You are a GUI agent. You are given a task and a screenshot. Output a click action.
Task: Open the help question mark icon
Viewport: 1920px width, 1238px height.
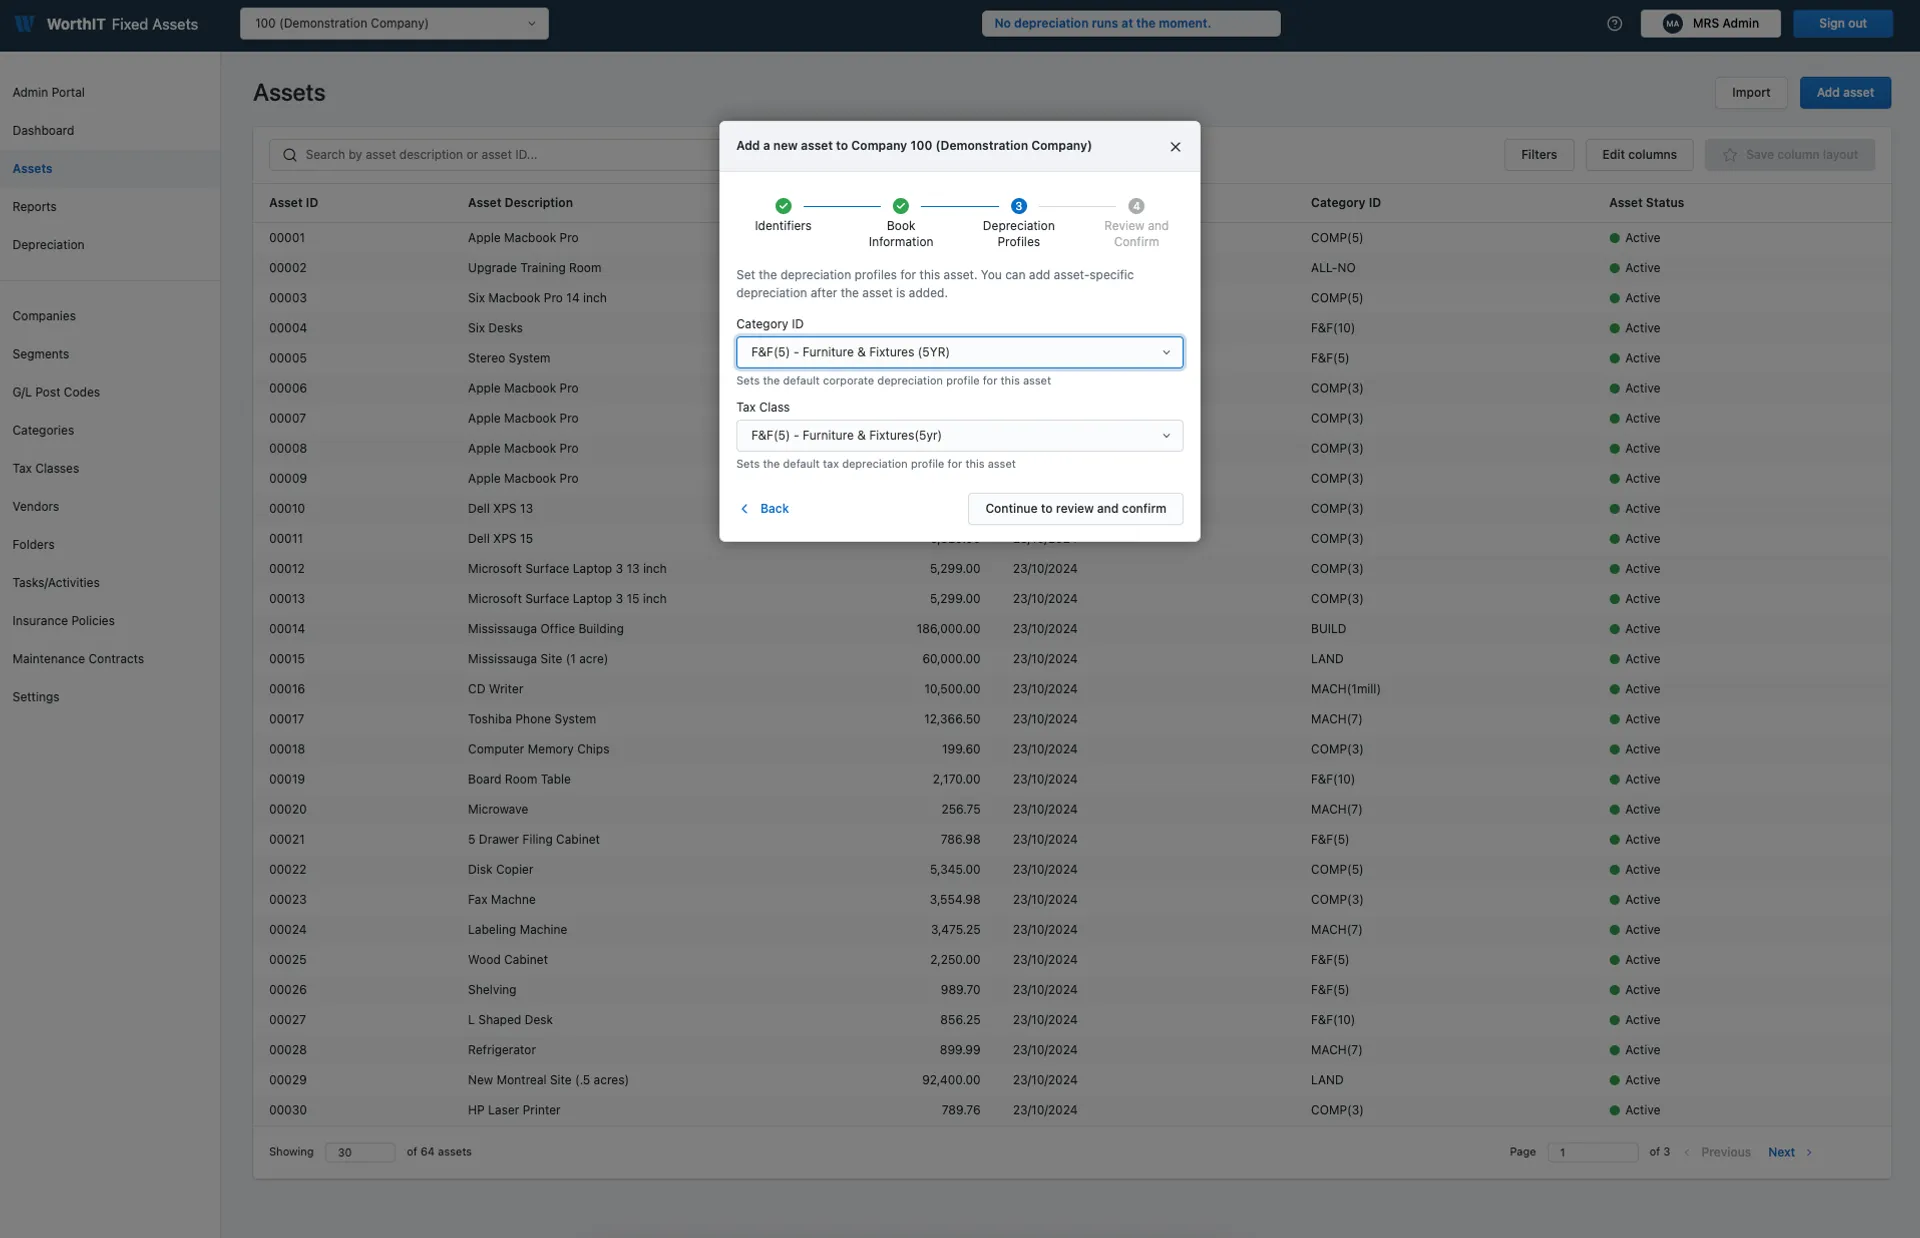(1614, 23)
